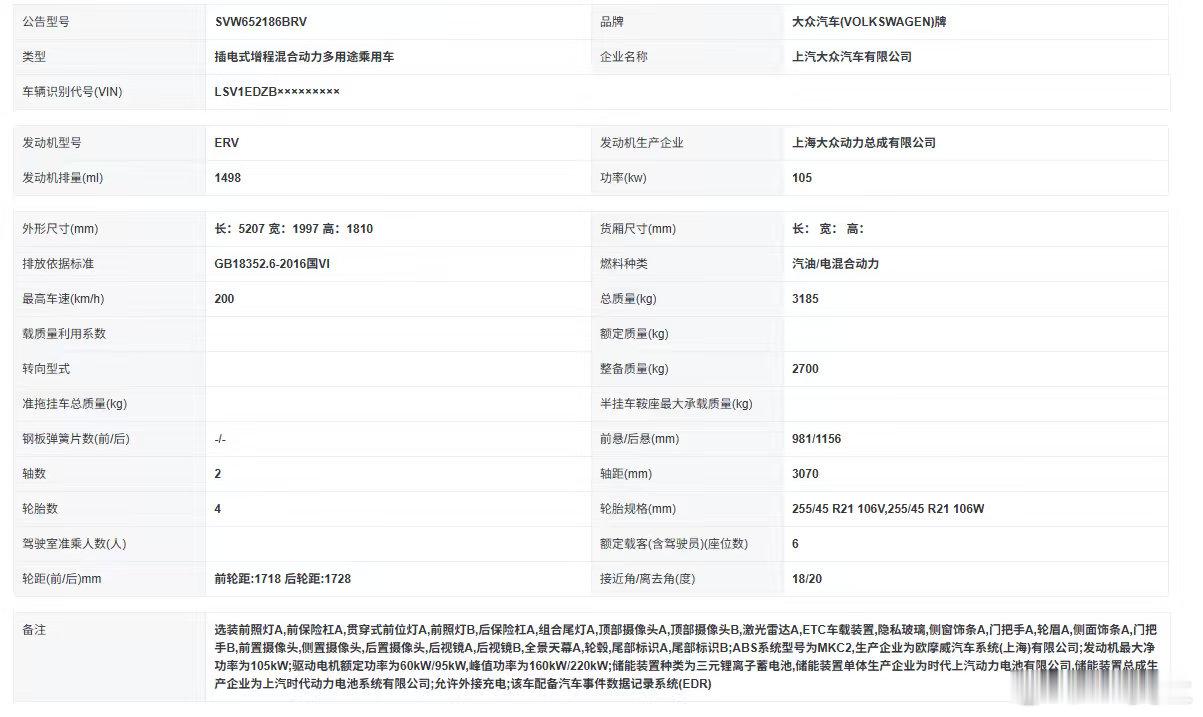The width and height of the screenshot is (1203, 717).
Task: Select the 总质量(kg) label
Action: coord(627,299)
